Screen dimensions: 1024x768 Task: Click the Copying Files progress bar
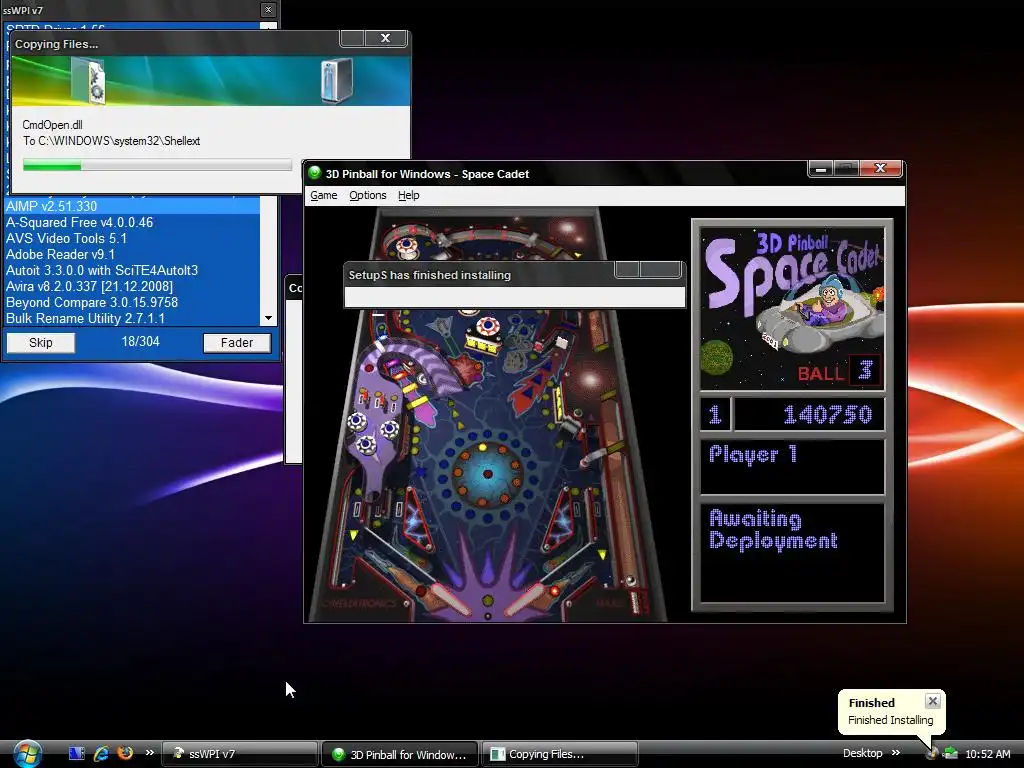(157, 165)
